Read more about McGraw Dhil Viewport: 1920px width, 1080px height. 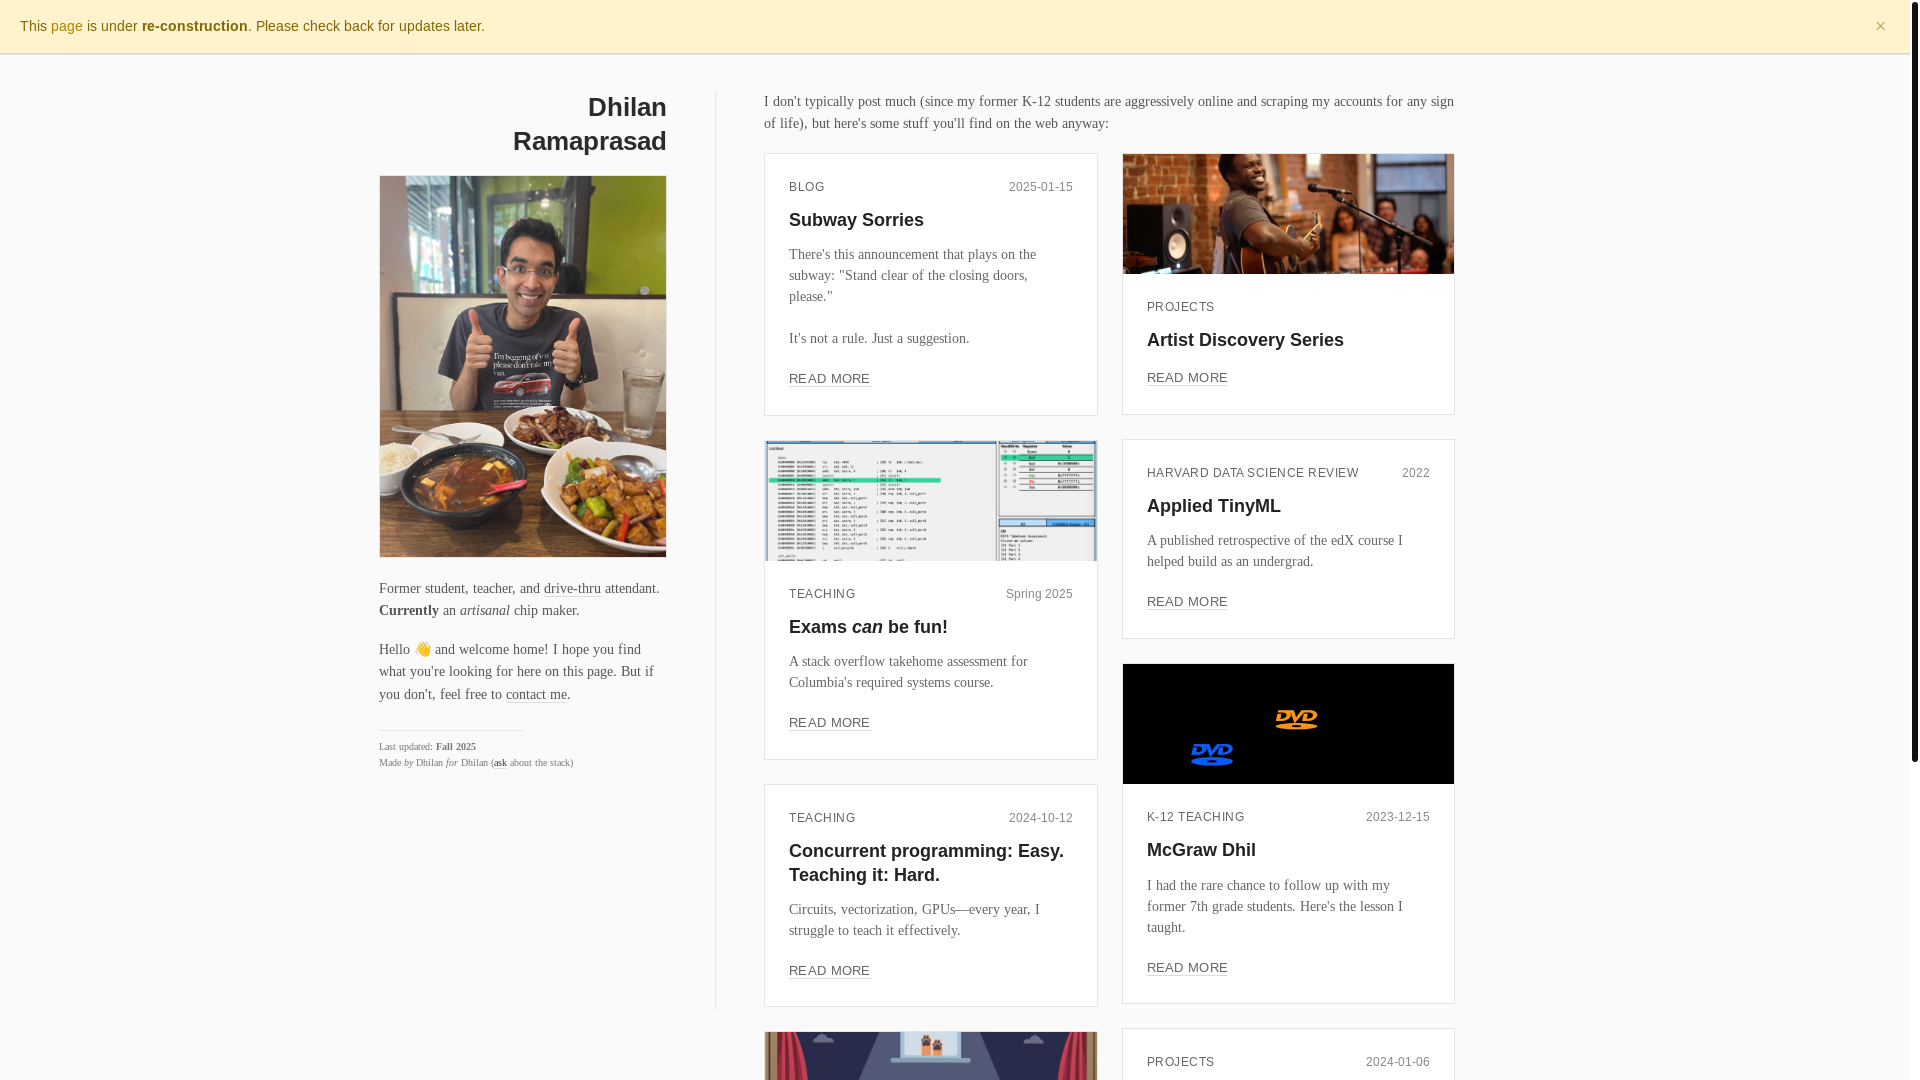pos(1187,968)
